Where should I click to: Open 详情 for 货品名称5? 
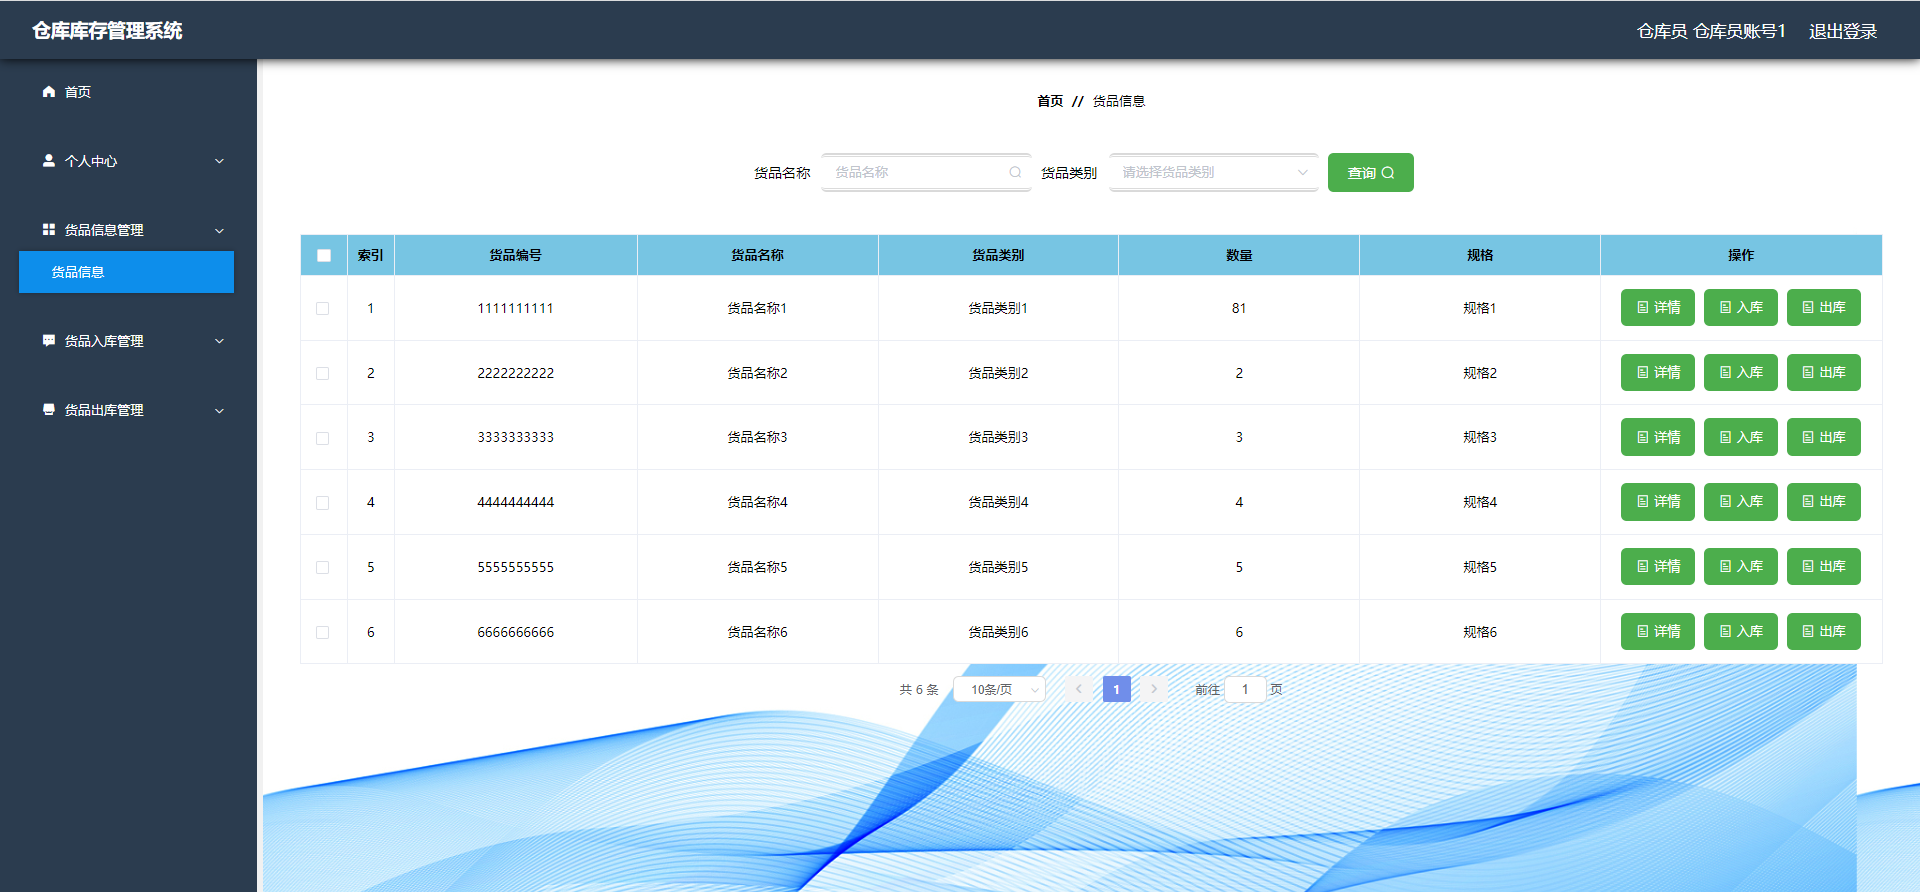coord(1658,566)
